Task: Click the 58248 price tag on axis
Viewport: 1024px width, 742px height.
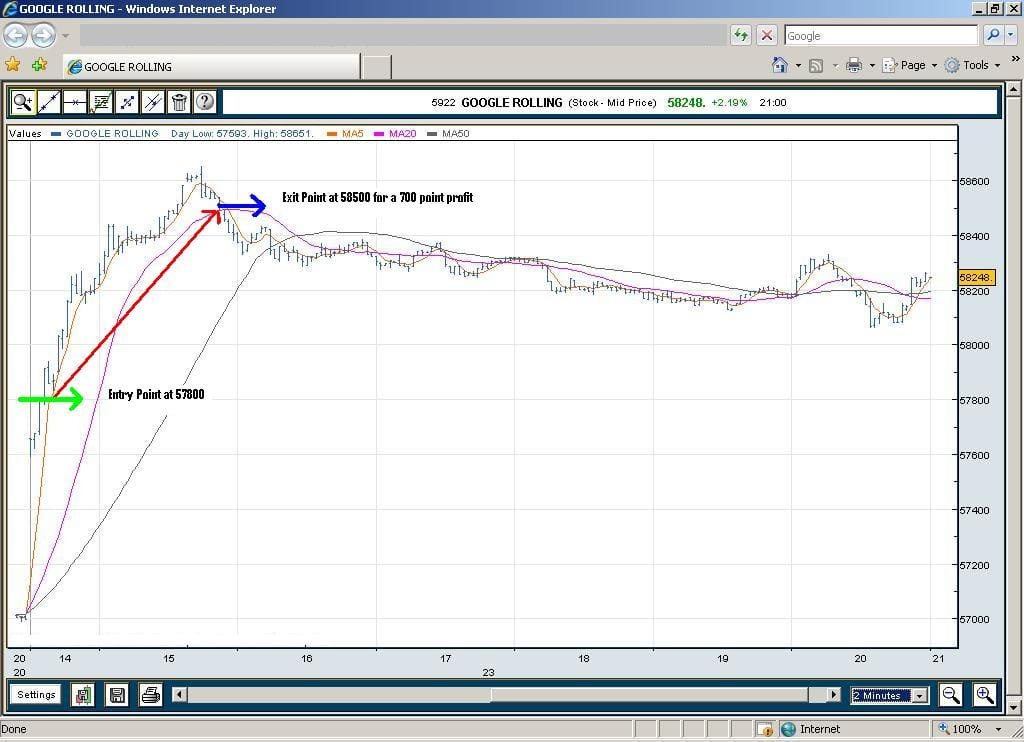Action: (x=976, y=278)
